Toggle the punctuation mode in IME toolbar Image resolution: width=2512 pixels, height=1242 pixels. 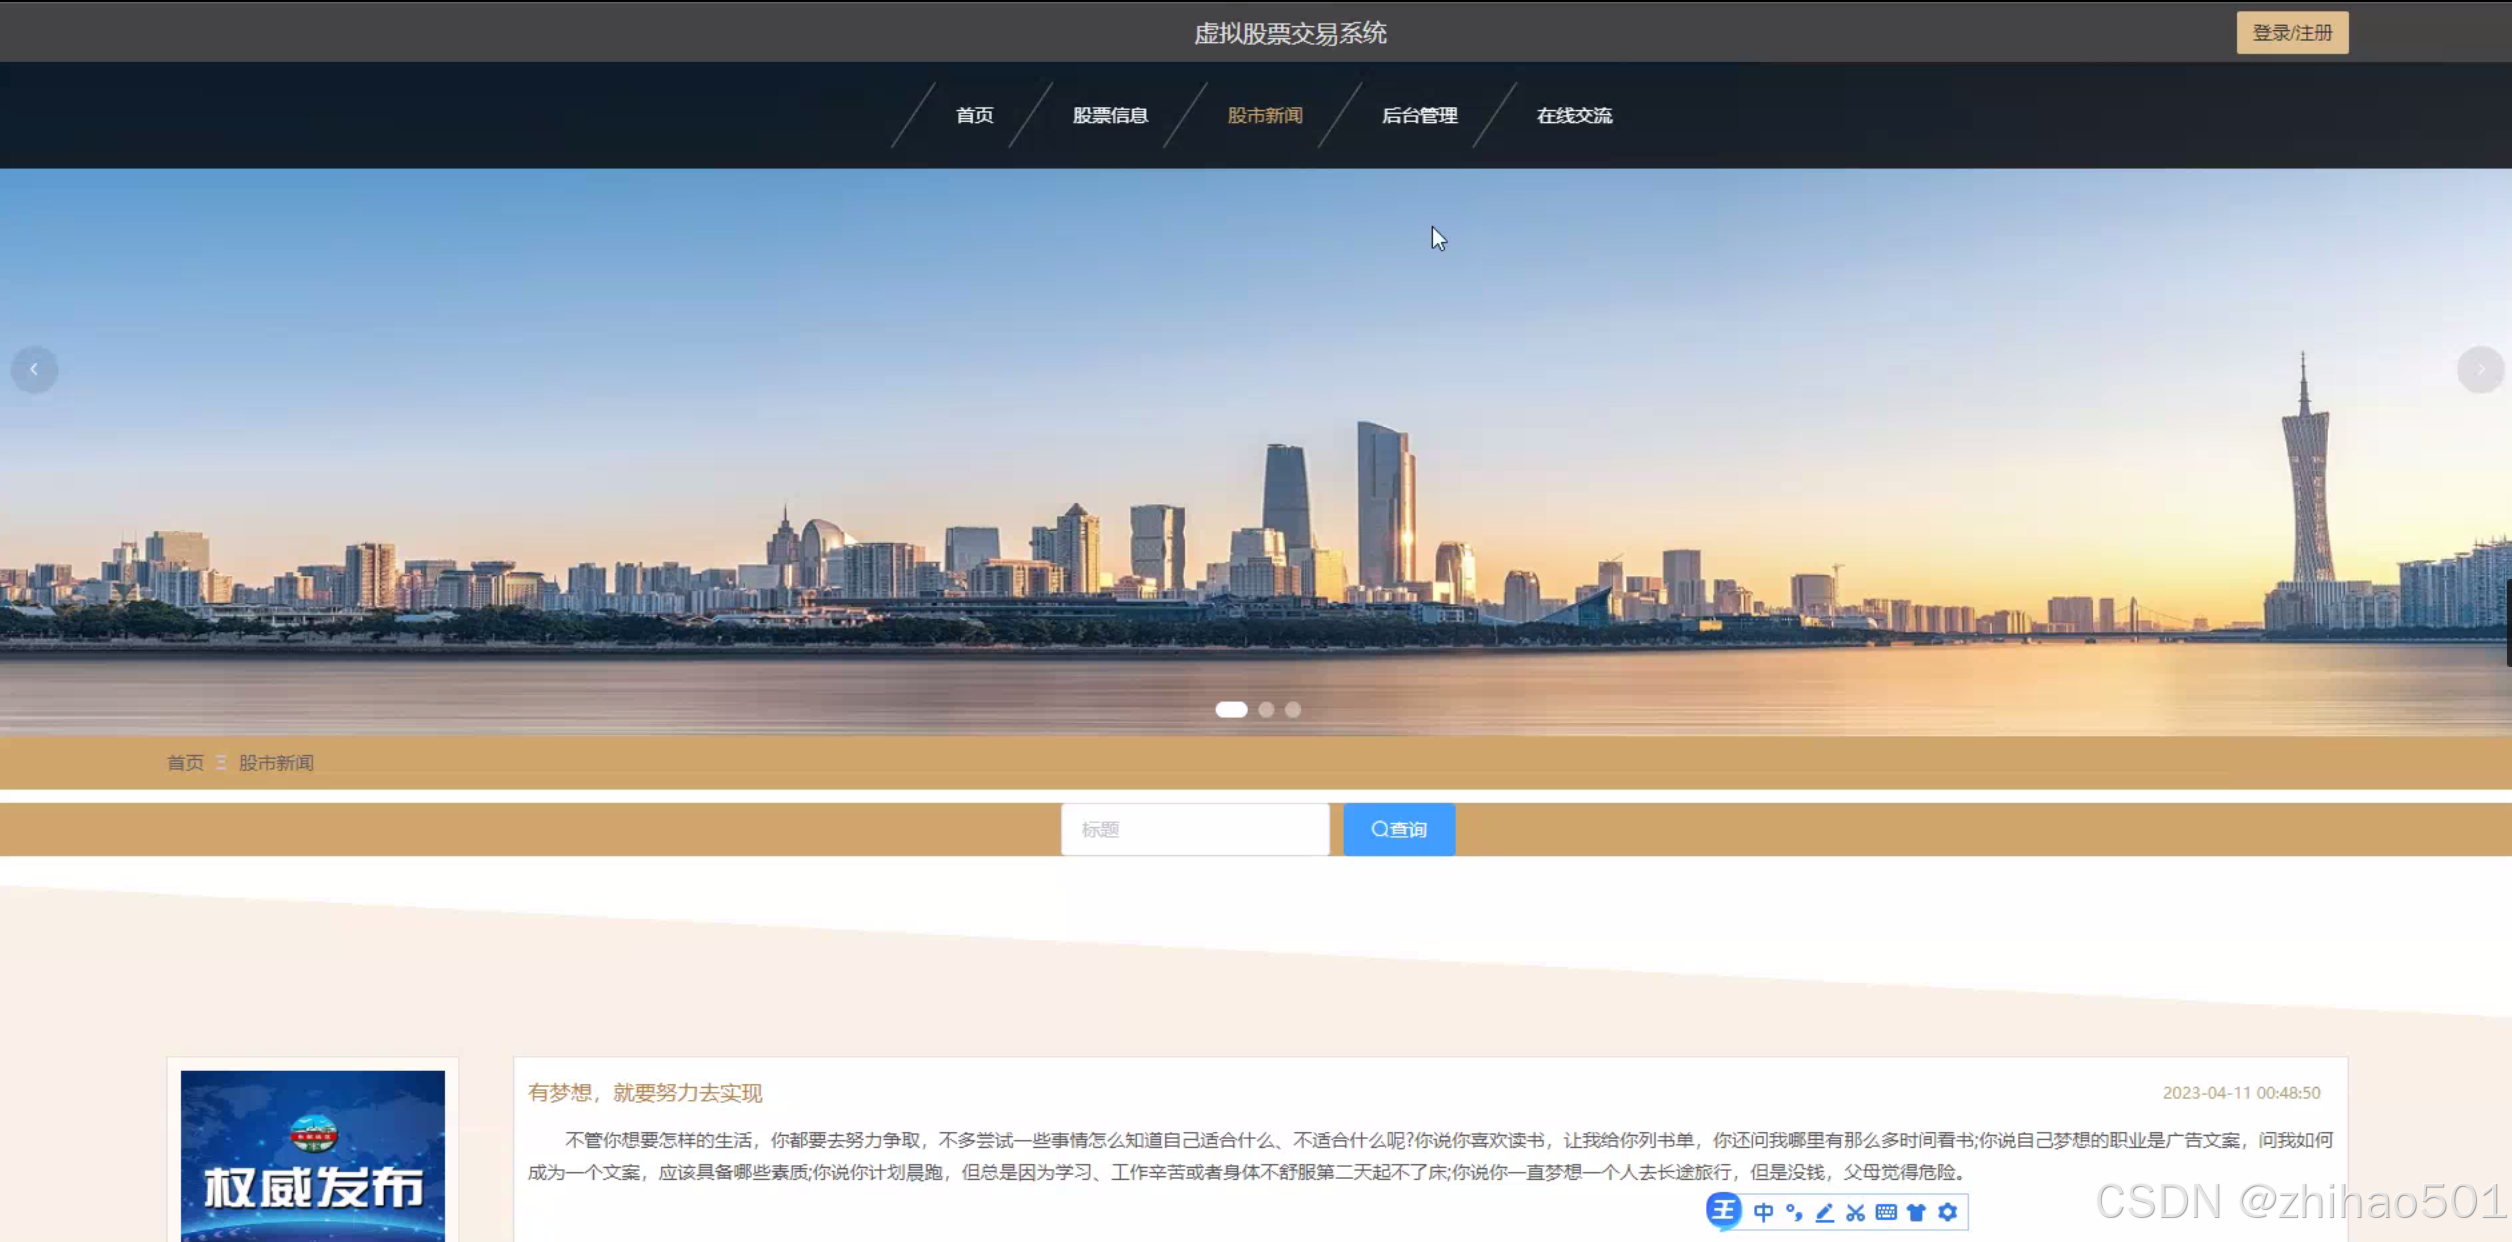point(1794,1212)
